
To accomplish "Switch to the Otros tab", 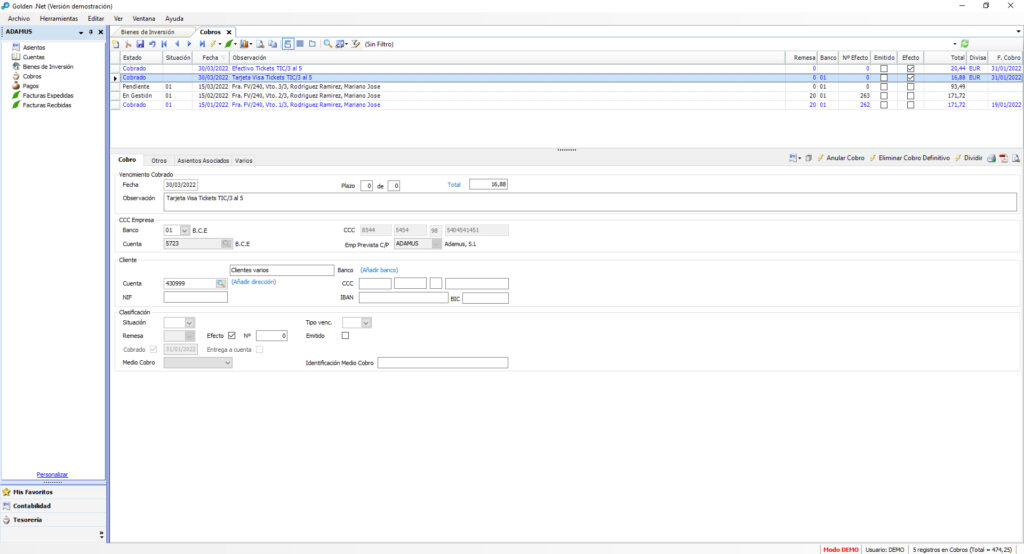I will pos(159,161).
